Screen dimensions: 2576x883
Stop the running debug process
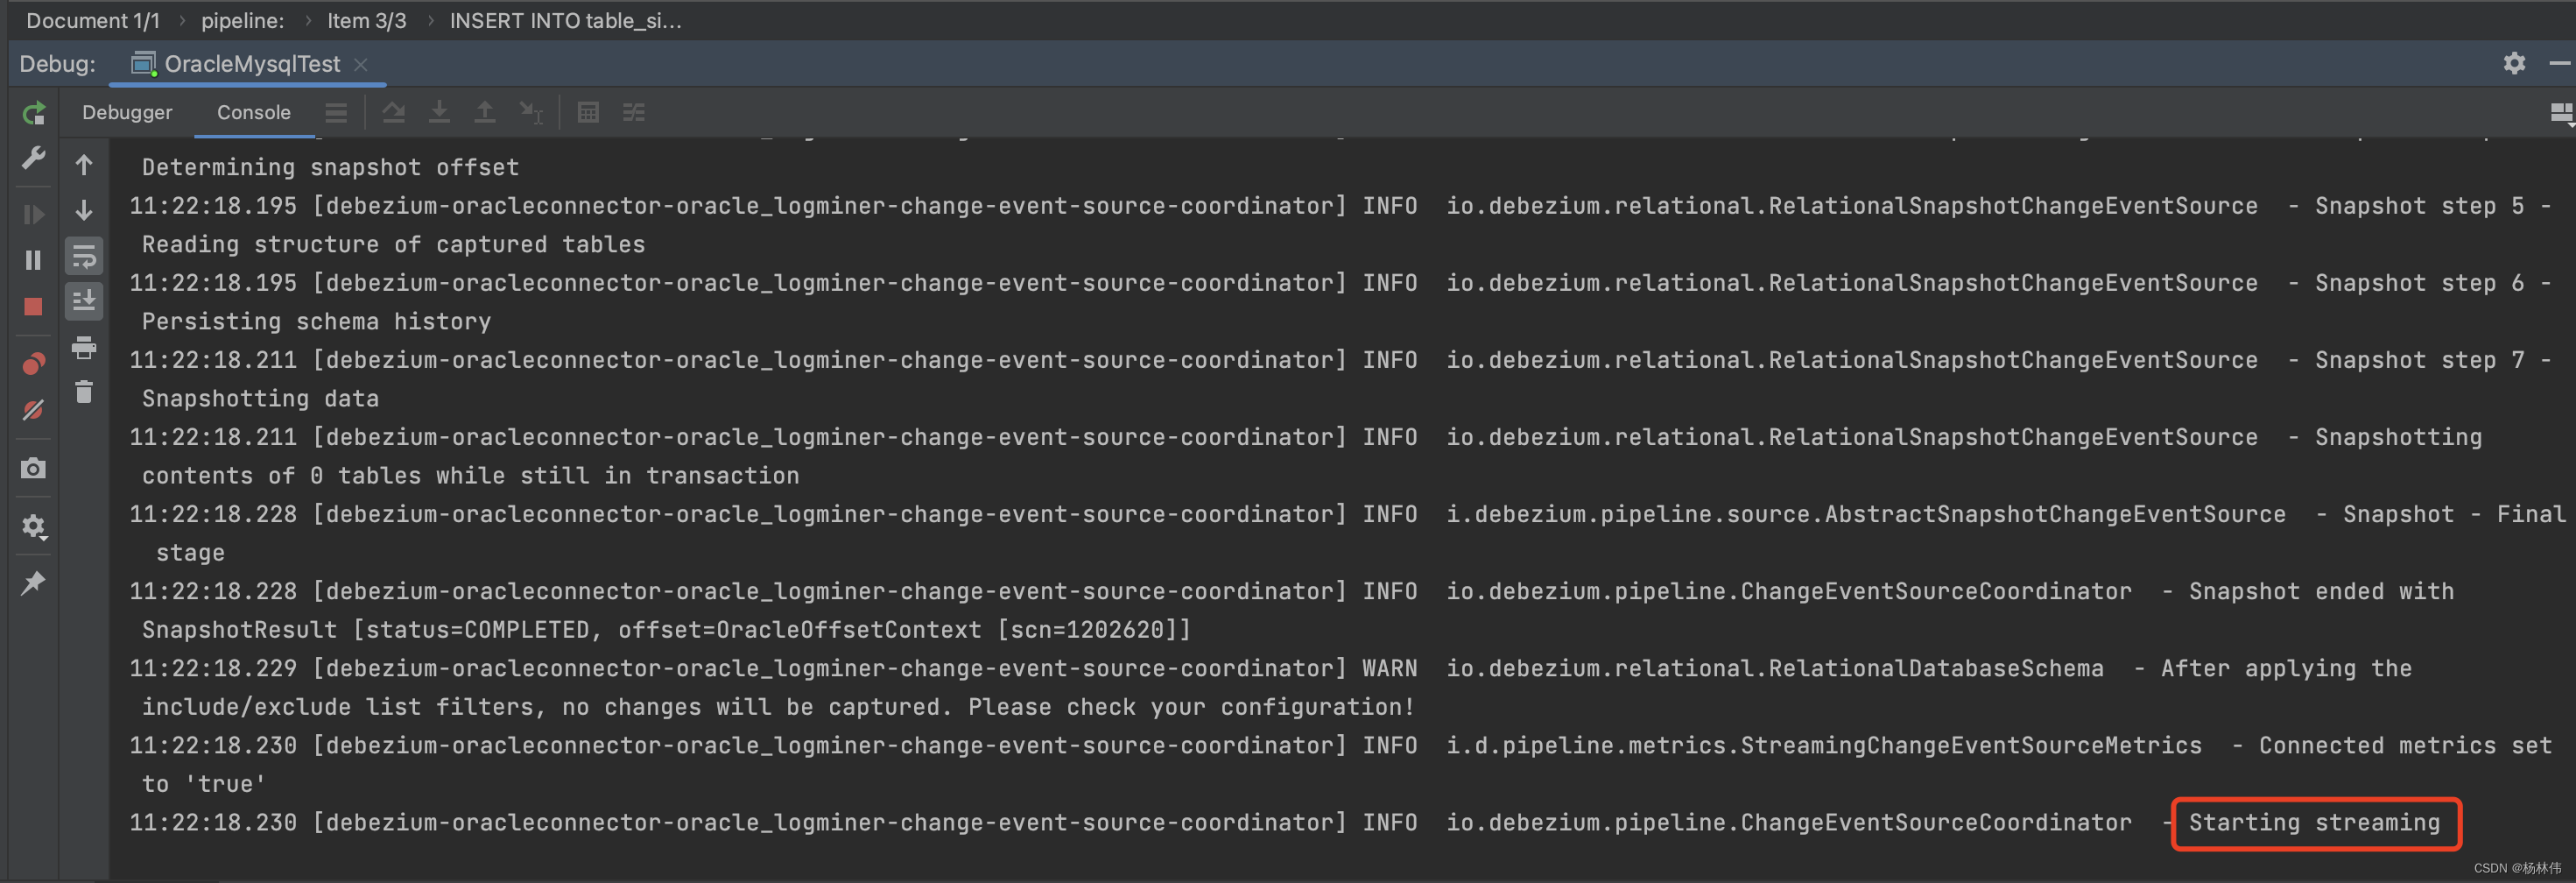(33, 307)
